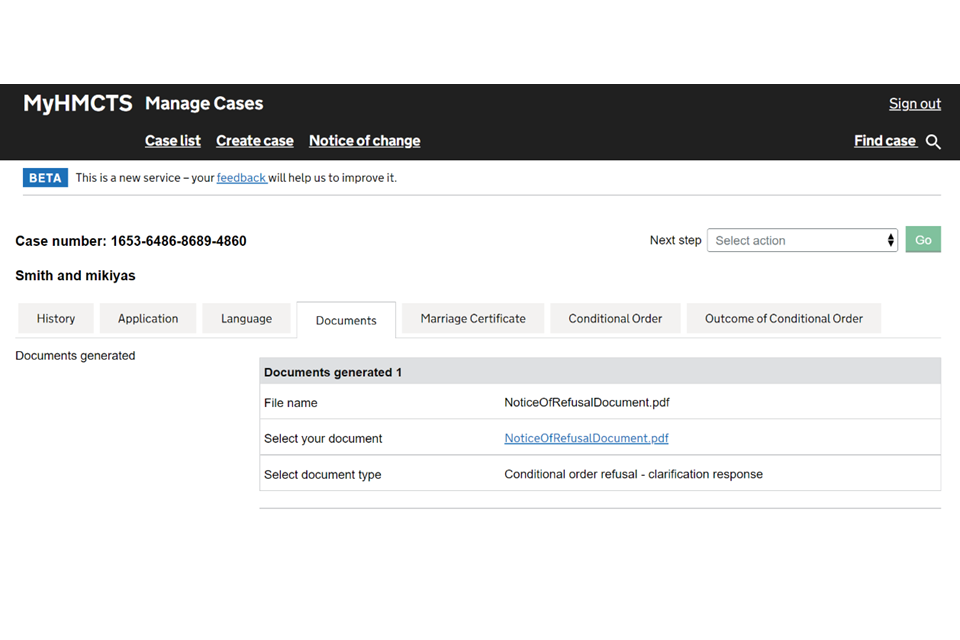Open the Select action dropdown
Screen dimensions: 960x640
800,240
